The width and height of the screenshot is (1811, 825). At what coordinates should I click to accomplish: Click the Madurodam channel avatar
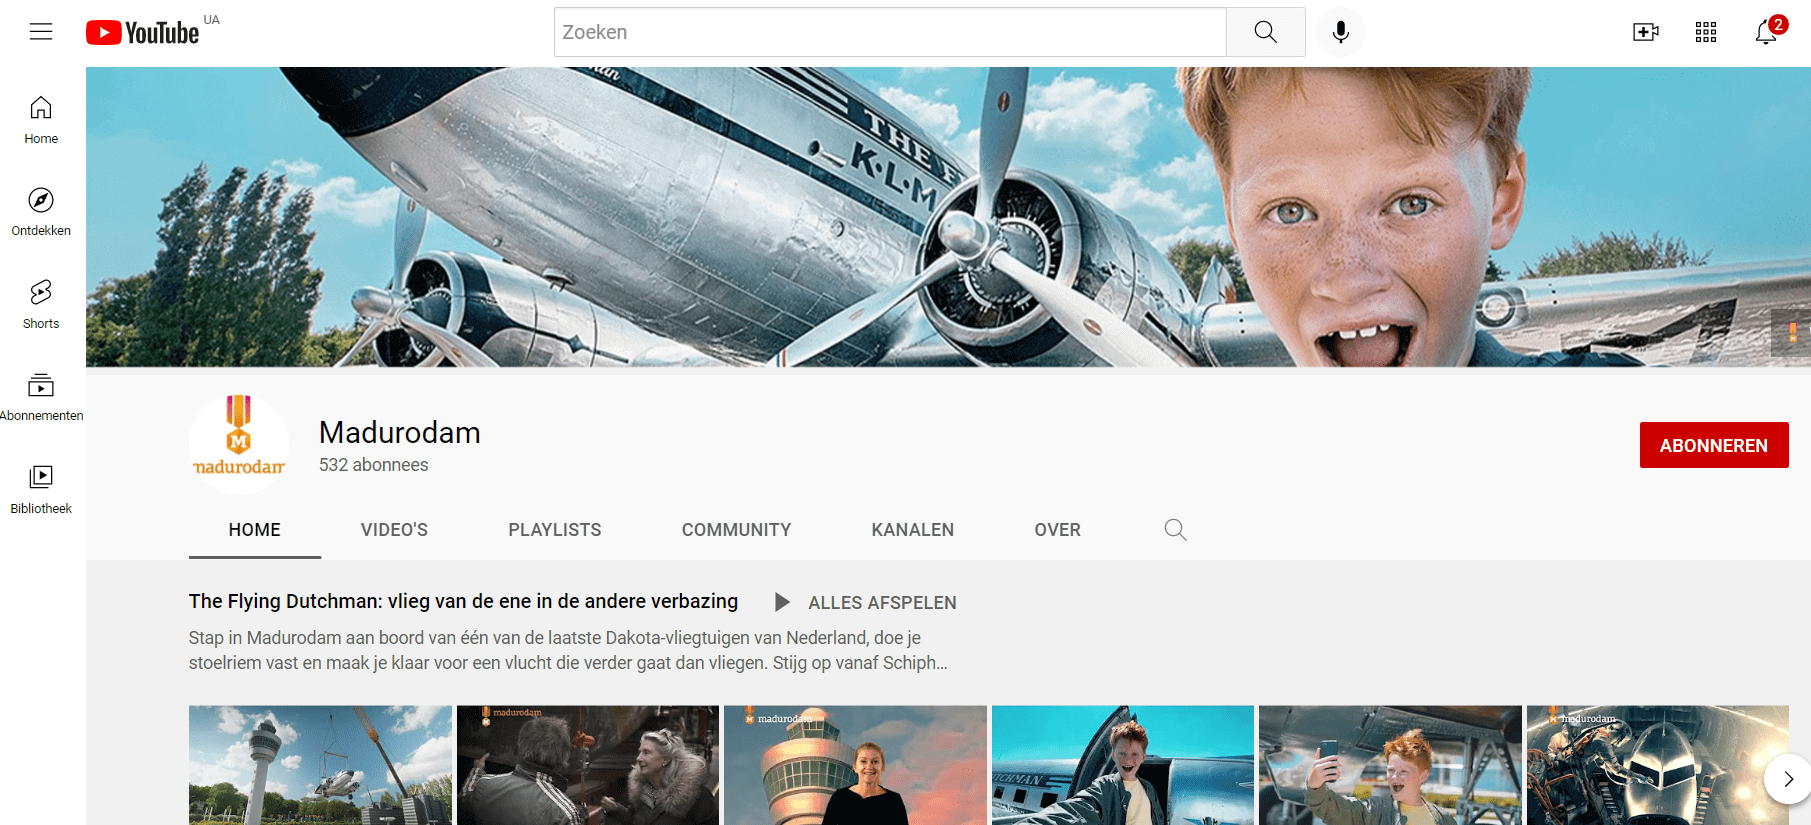[x=239, y=444]
